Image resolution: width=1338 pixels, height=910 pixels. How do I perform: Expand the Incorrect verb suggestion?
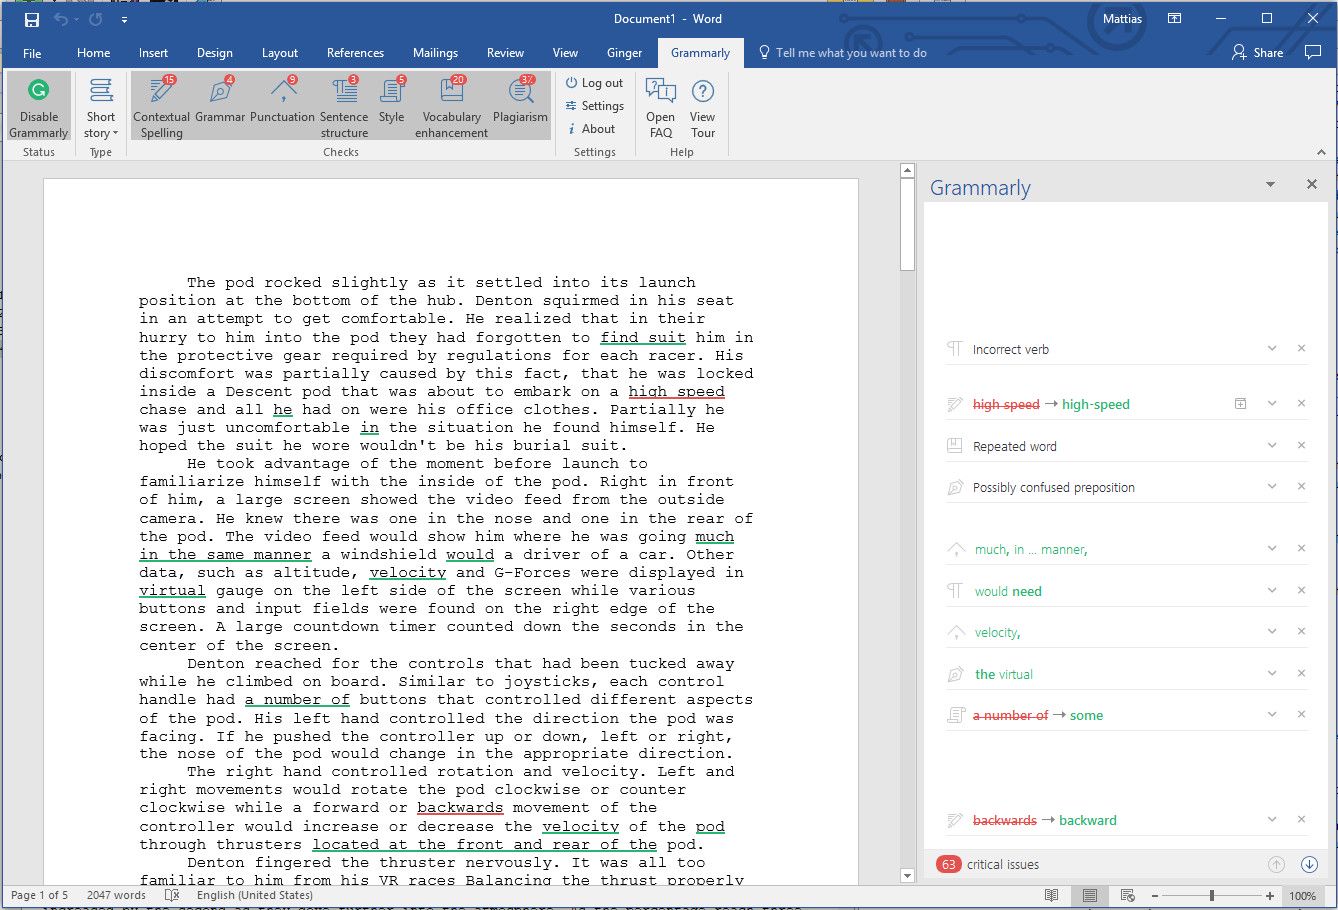pos(1272,348)
